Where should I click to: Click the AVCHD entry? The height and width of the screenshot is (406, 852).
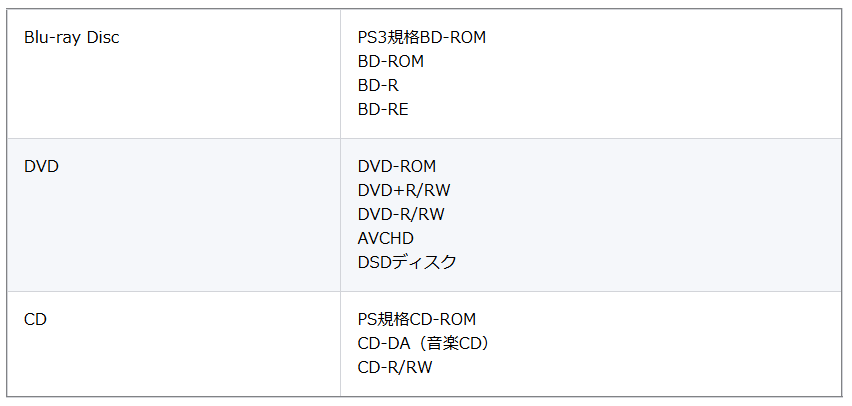(385, 238)
